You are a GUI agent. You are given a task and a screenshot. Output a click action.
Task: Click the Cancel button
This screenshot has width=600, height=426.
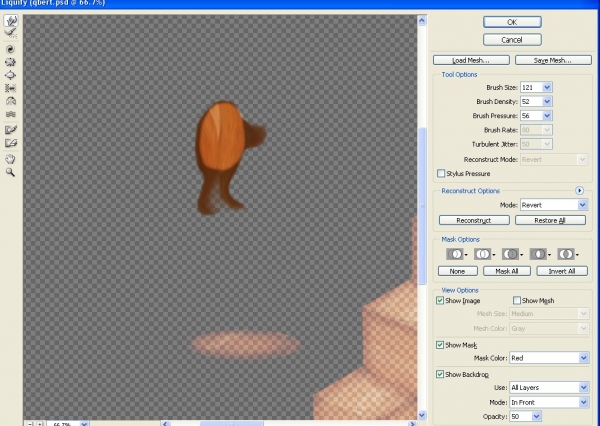[x=512, y=40]
